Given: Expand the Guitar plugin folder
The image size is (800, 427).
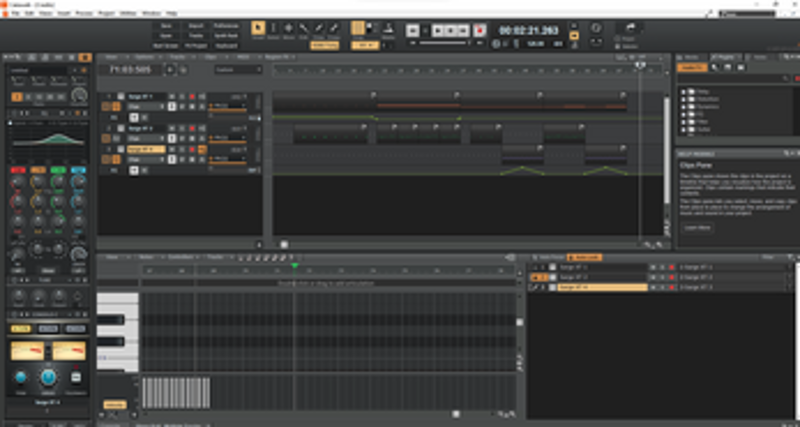Looking at the screenshot, I should [x=683, y=130].
